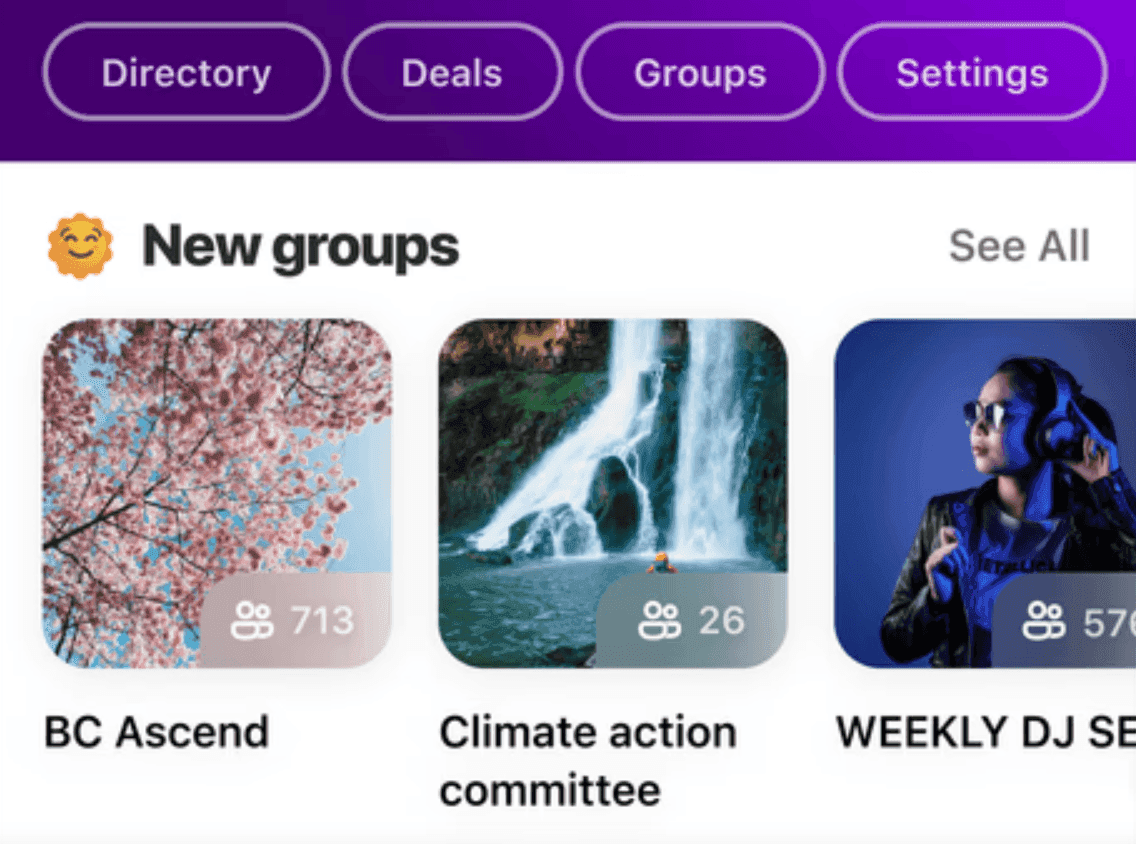The image size is (1136, 844).
Task: Switch to the Deals section
Action: [x=452, y=71]
